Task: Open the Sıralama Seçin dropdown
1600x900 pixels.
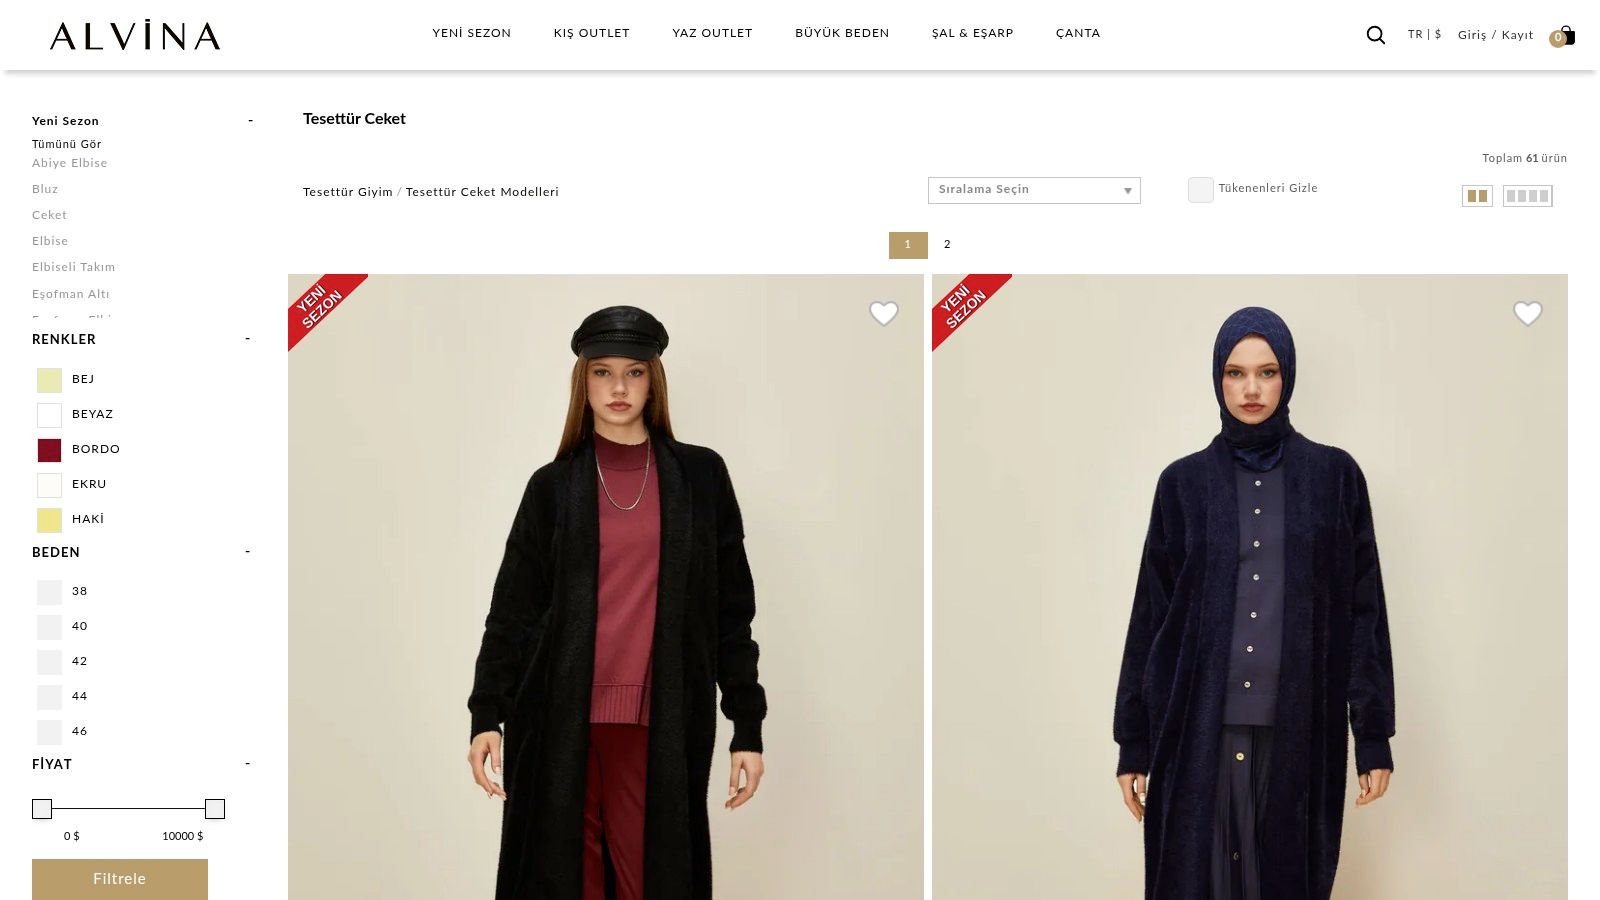Action: [x=1033, y=190]
